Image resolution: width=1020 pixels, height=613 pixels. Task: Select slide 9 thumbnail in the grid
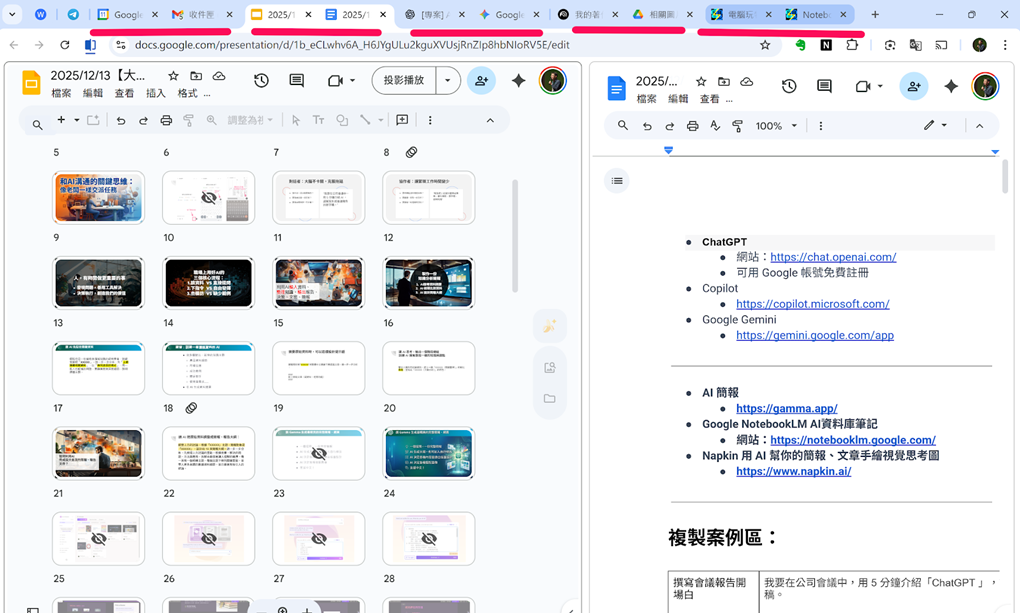[x=98, y=283]
